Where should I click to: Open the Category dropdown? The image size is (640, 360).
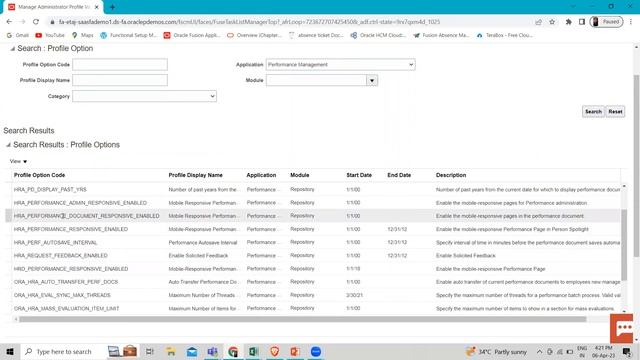(144, 96)
